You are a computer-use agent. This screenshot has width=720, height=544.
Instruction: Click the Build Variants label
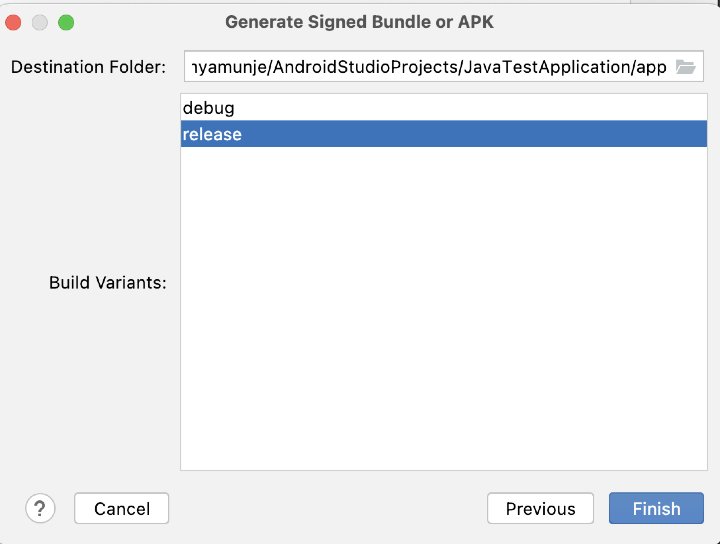(x=107, y=282)
